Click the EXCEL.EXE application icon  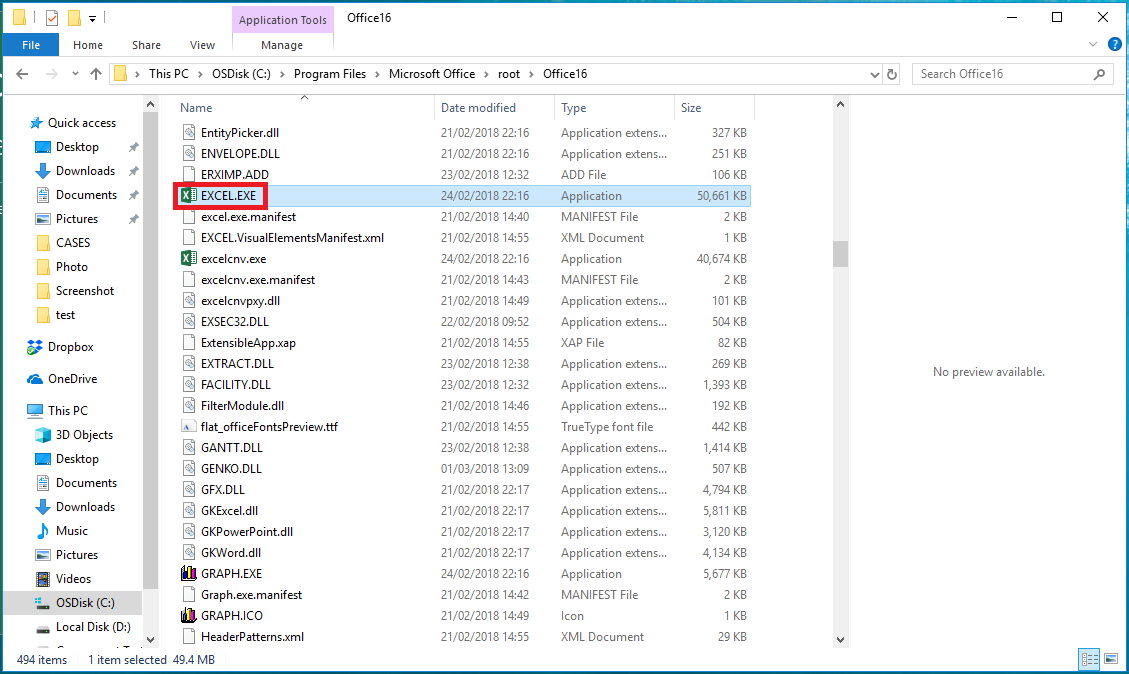189,196
